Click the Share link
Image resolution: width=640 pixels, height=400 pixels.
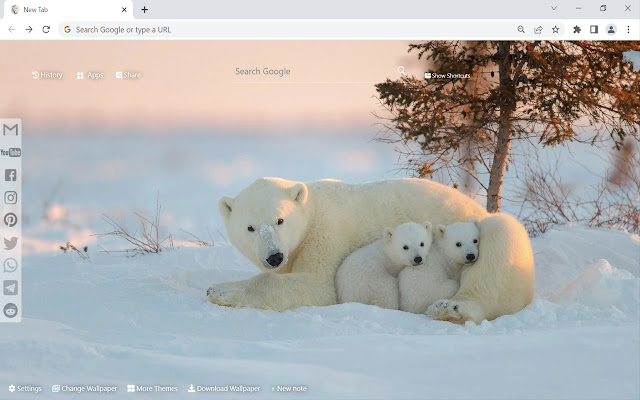tap(128, 75)
